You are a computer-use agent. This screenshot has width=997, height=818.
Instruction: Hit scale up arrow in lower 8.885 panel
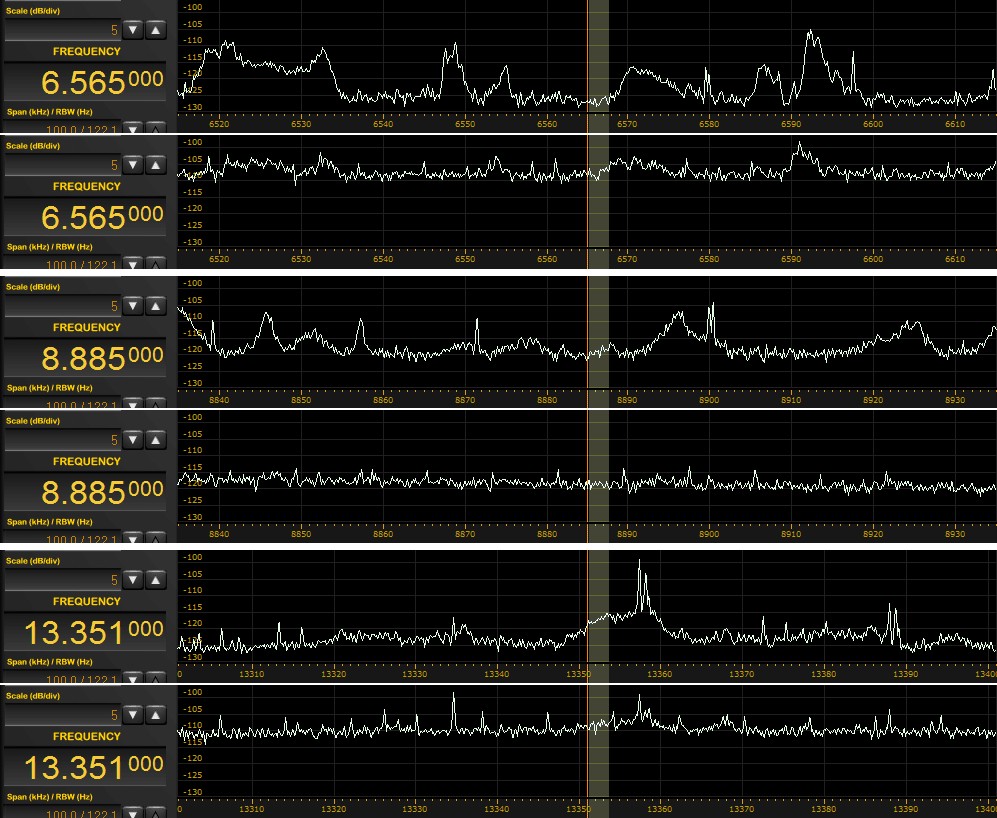pos(155,440)
